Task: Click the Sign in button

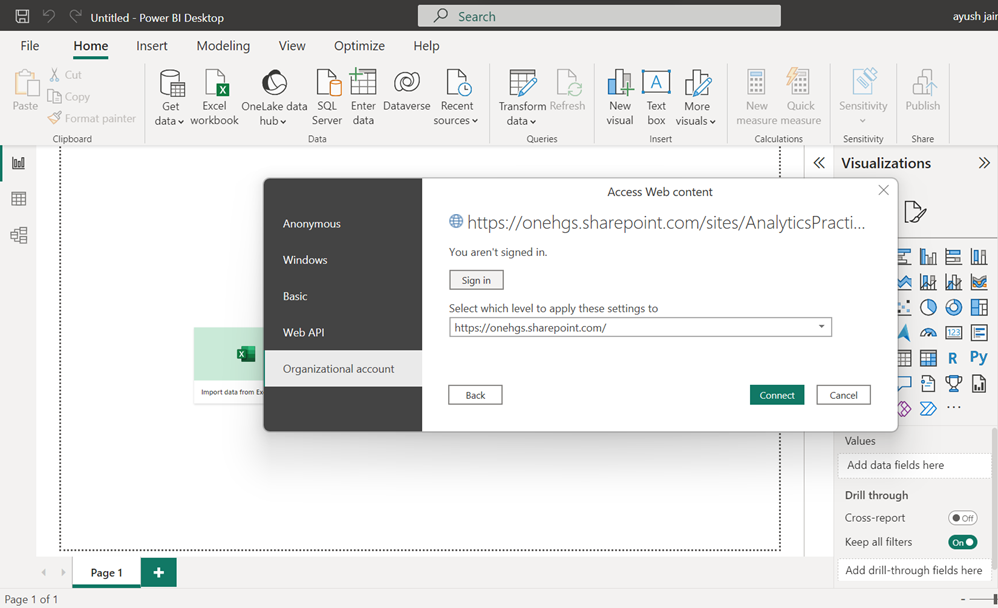Action: [476, 280]
